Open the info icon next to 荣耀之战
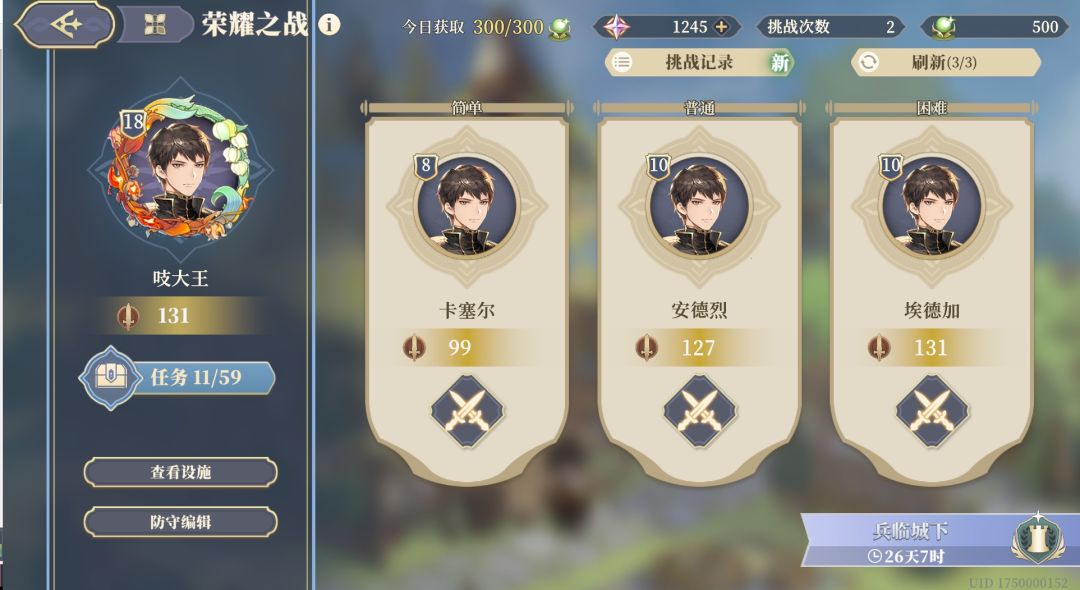 point(329,25)
